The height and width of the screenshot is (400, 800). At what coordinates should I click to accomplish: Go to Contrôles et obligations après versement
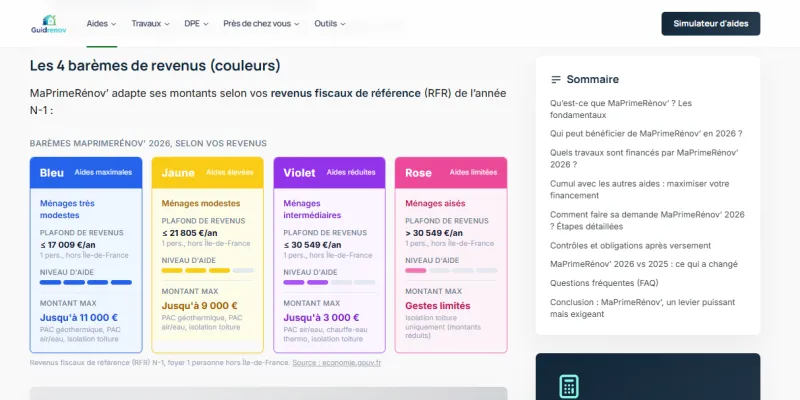(x=631, y=245)
